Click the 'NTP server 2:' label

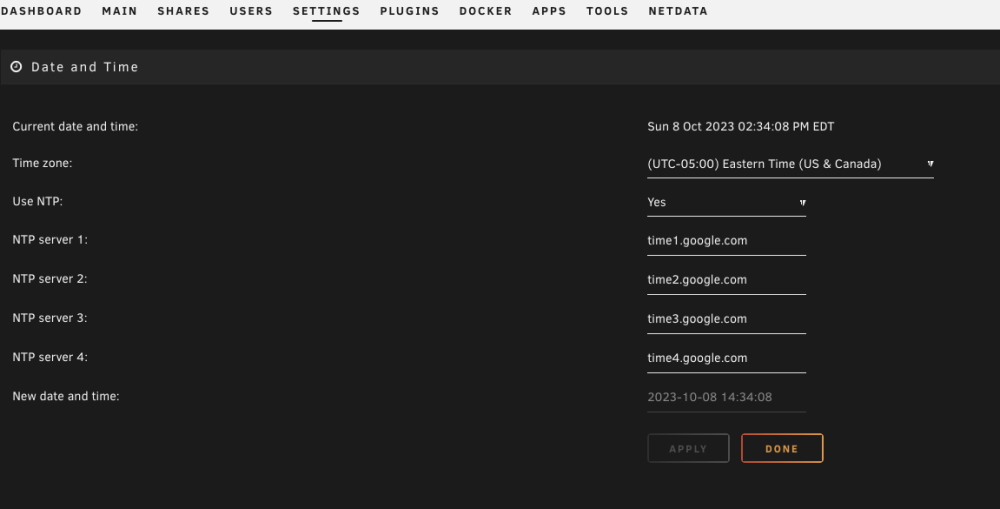(x=50, y=279)
